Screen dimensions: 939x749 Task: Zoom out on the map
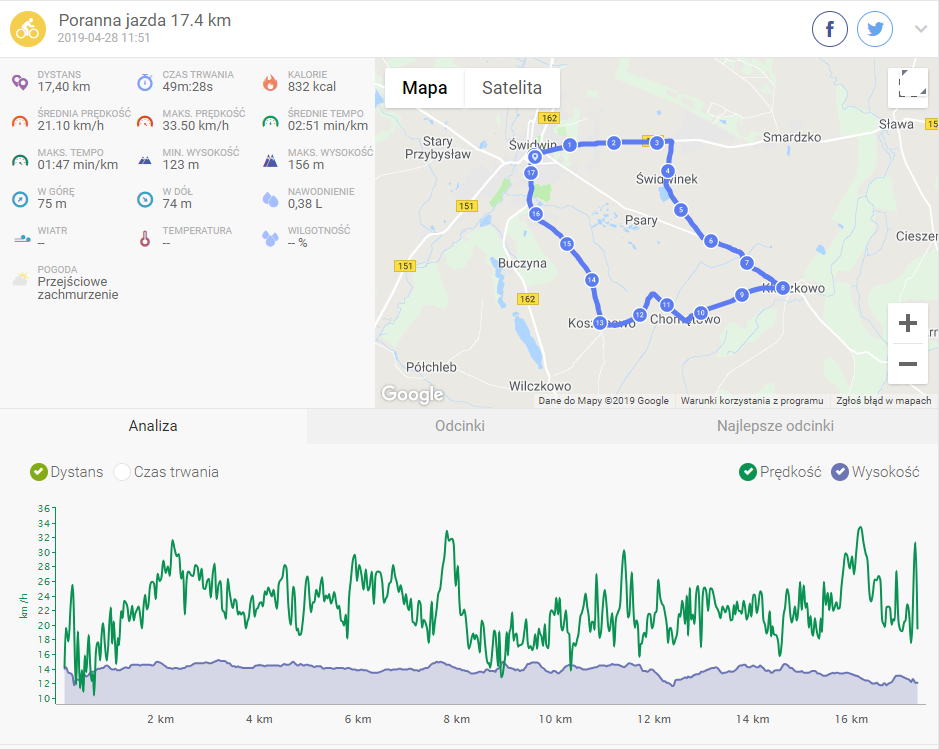(908, 364)
